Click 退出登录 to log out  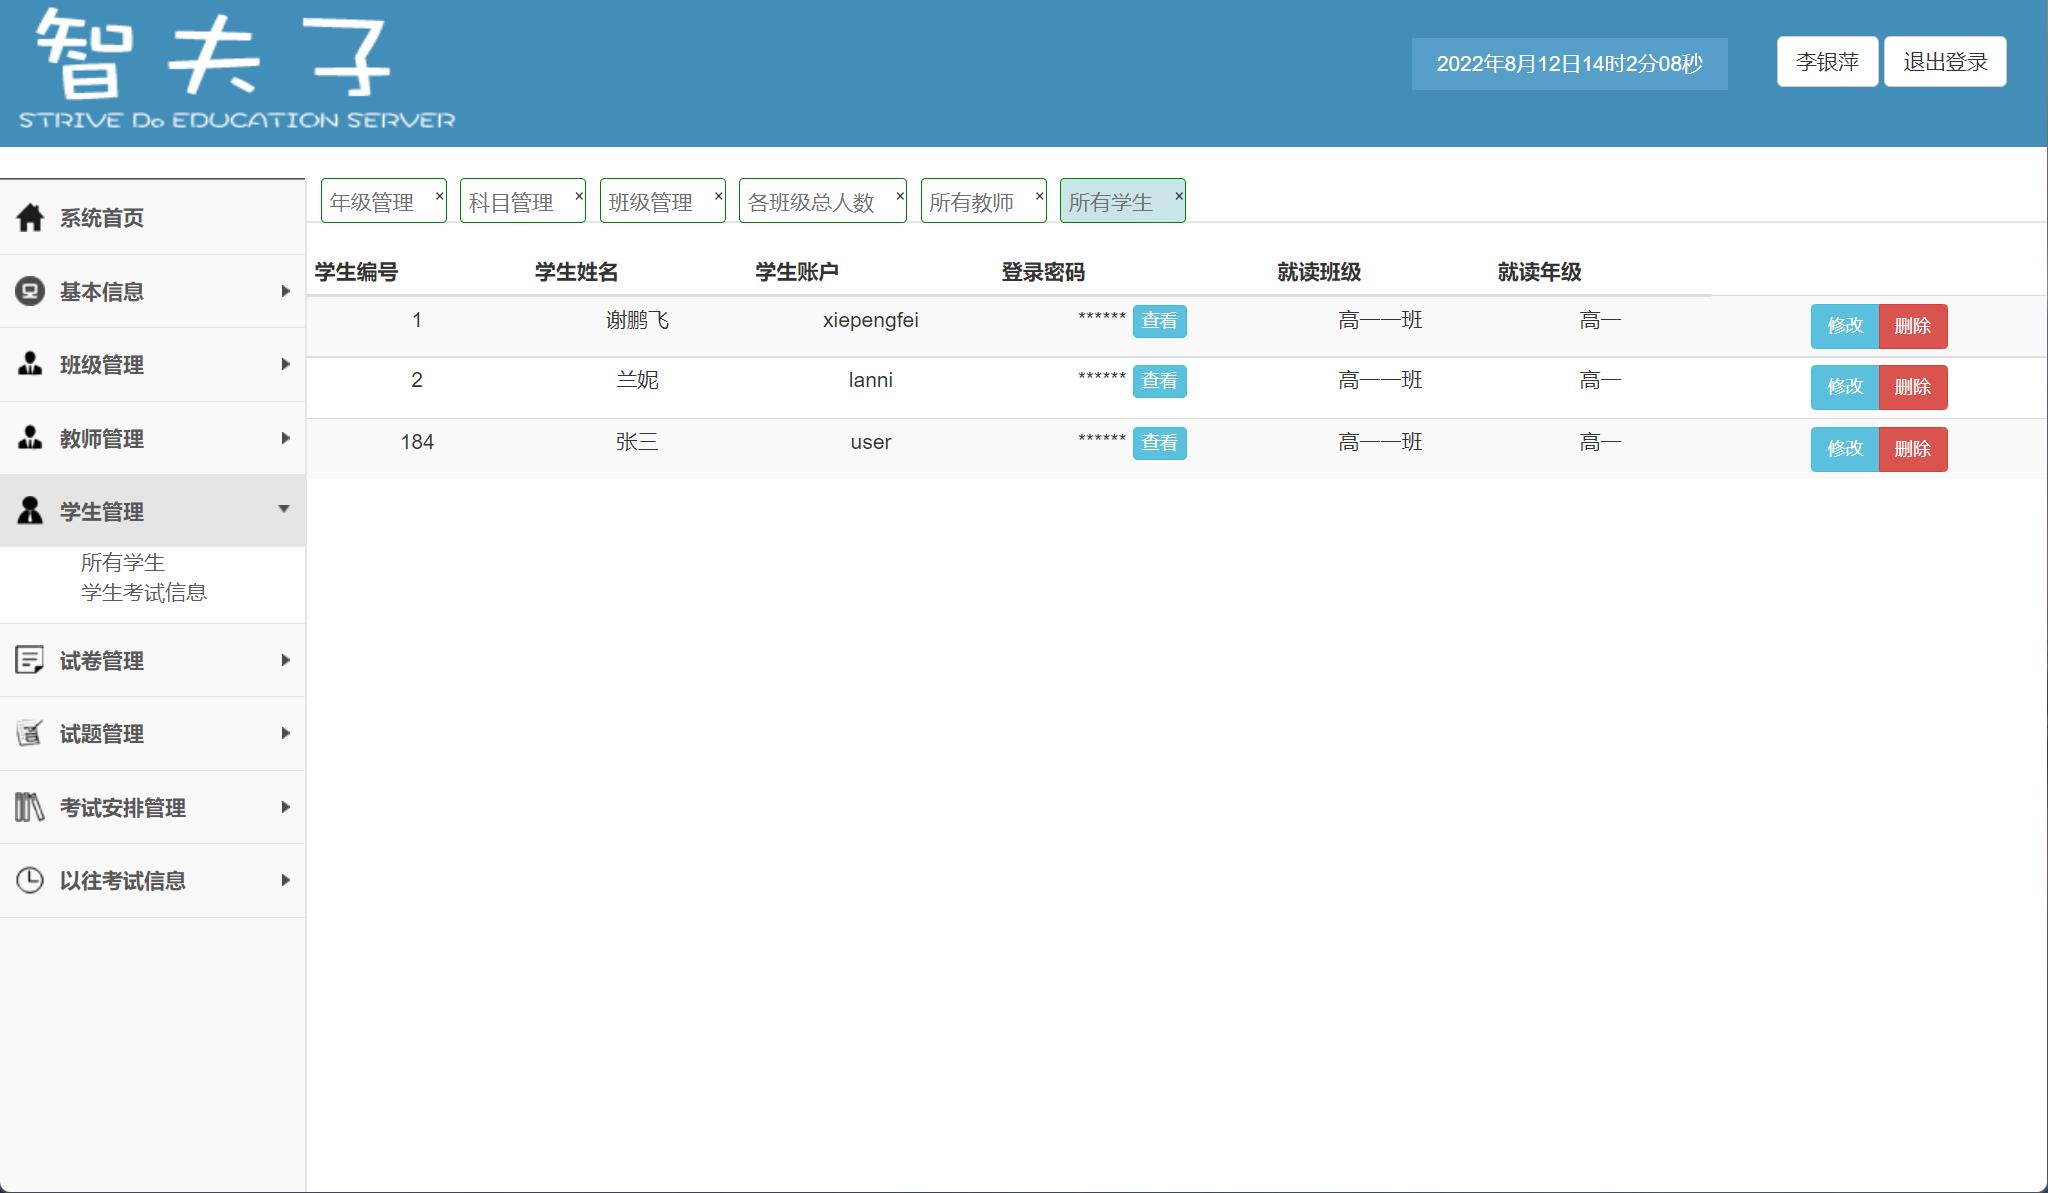coord(1944,61)
